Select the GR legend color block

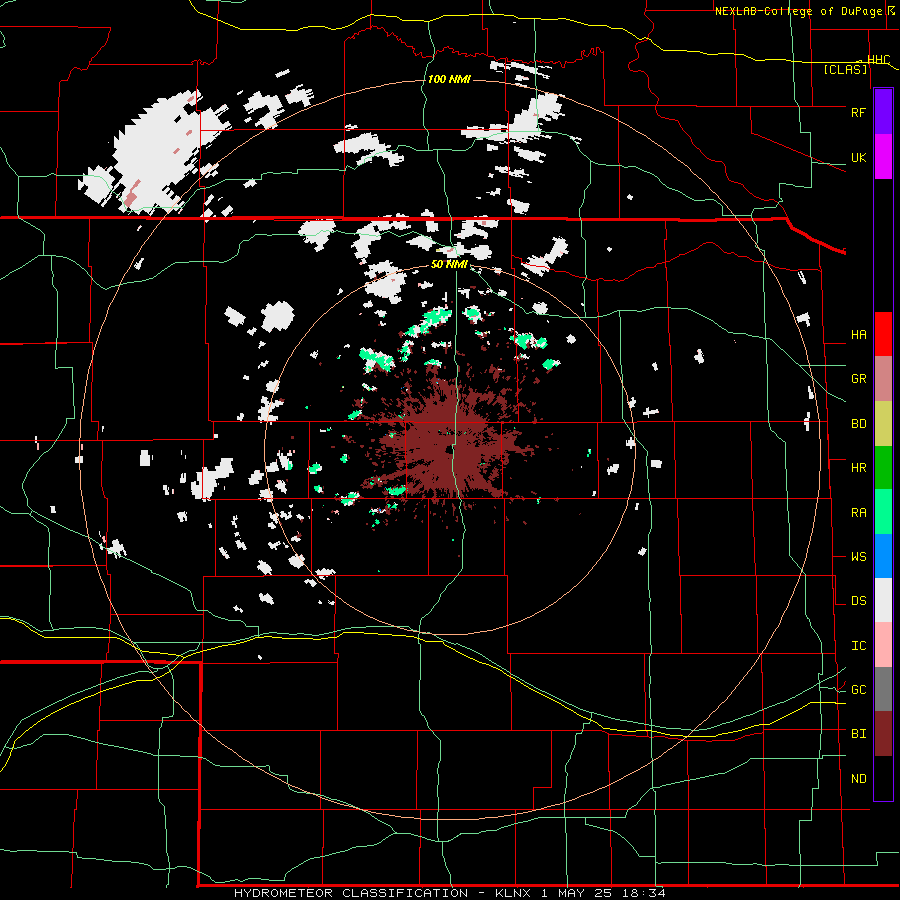pos(883,379)
